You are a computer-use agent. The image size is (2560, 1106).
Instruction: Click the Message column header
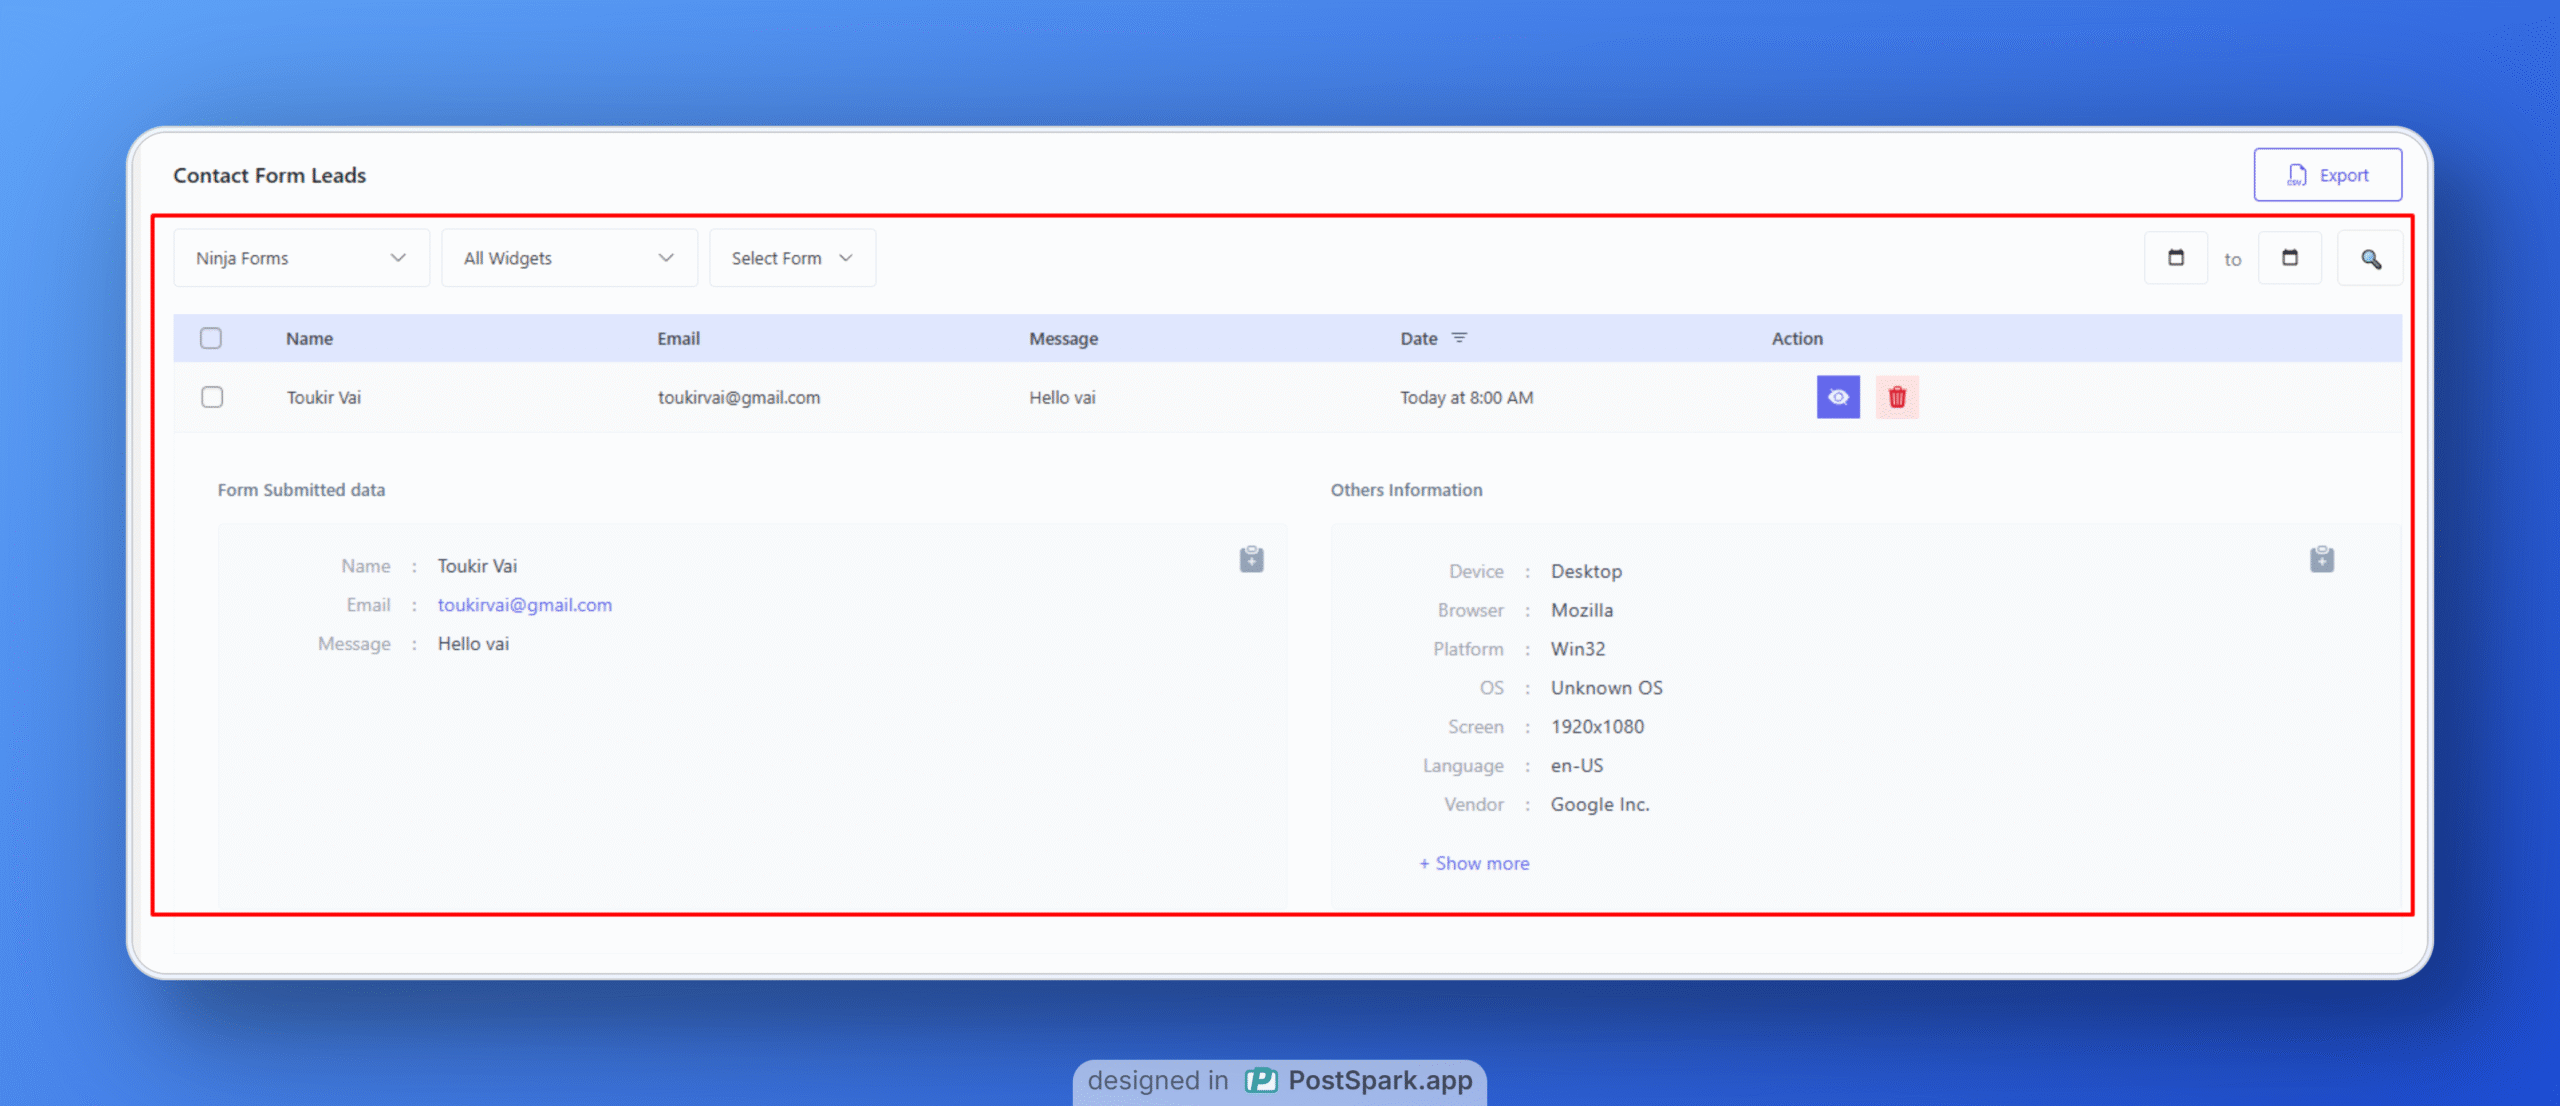click(1064, 339)
